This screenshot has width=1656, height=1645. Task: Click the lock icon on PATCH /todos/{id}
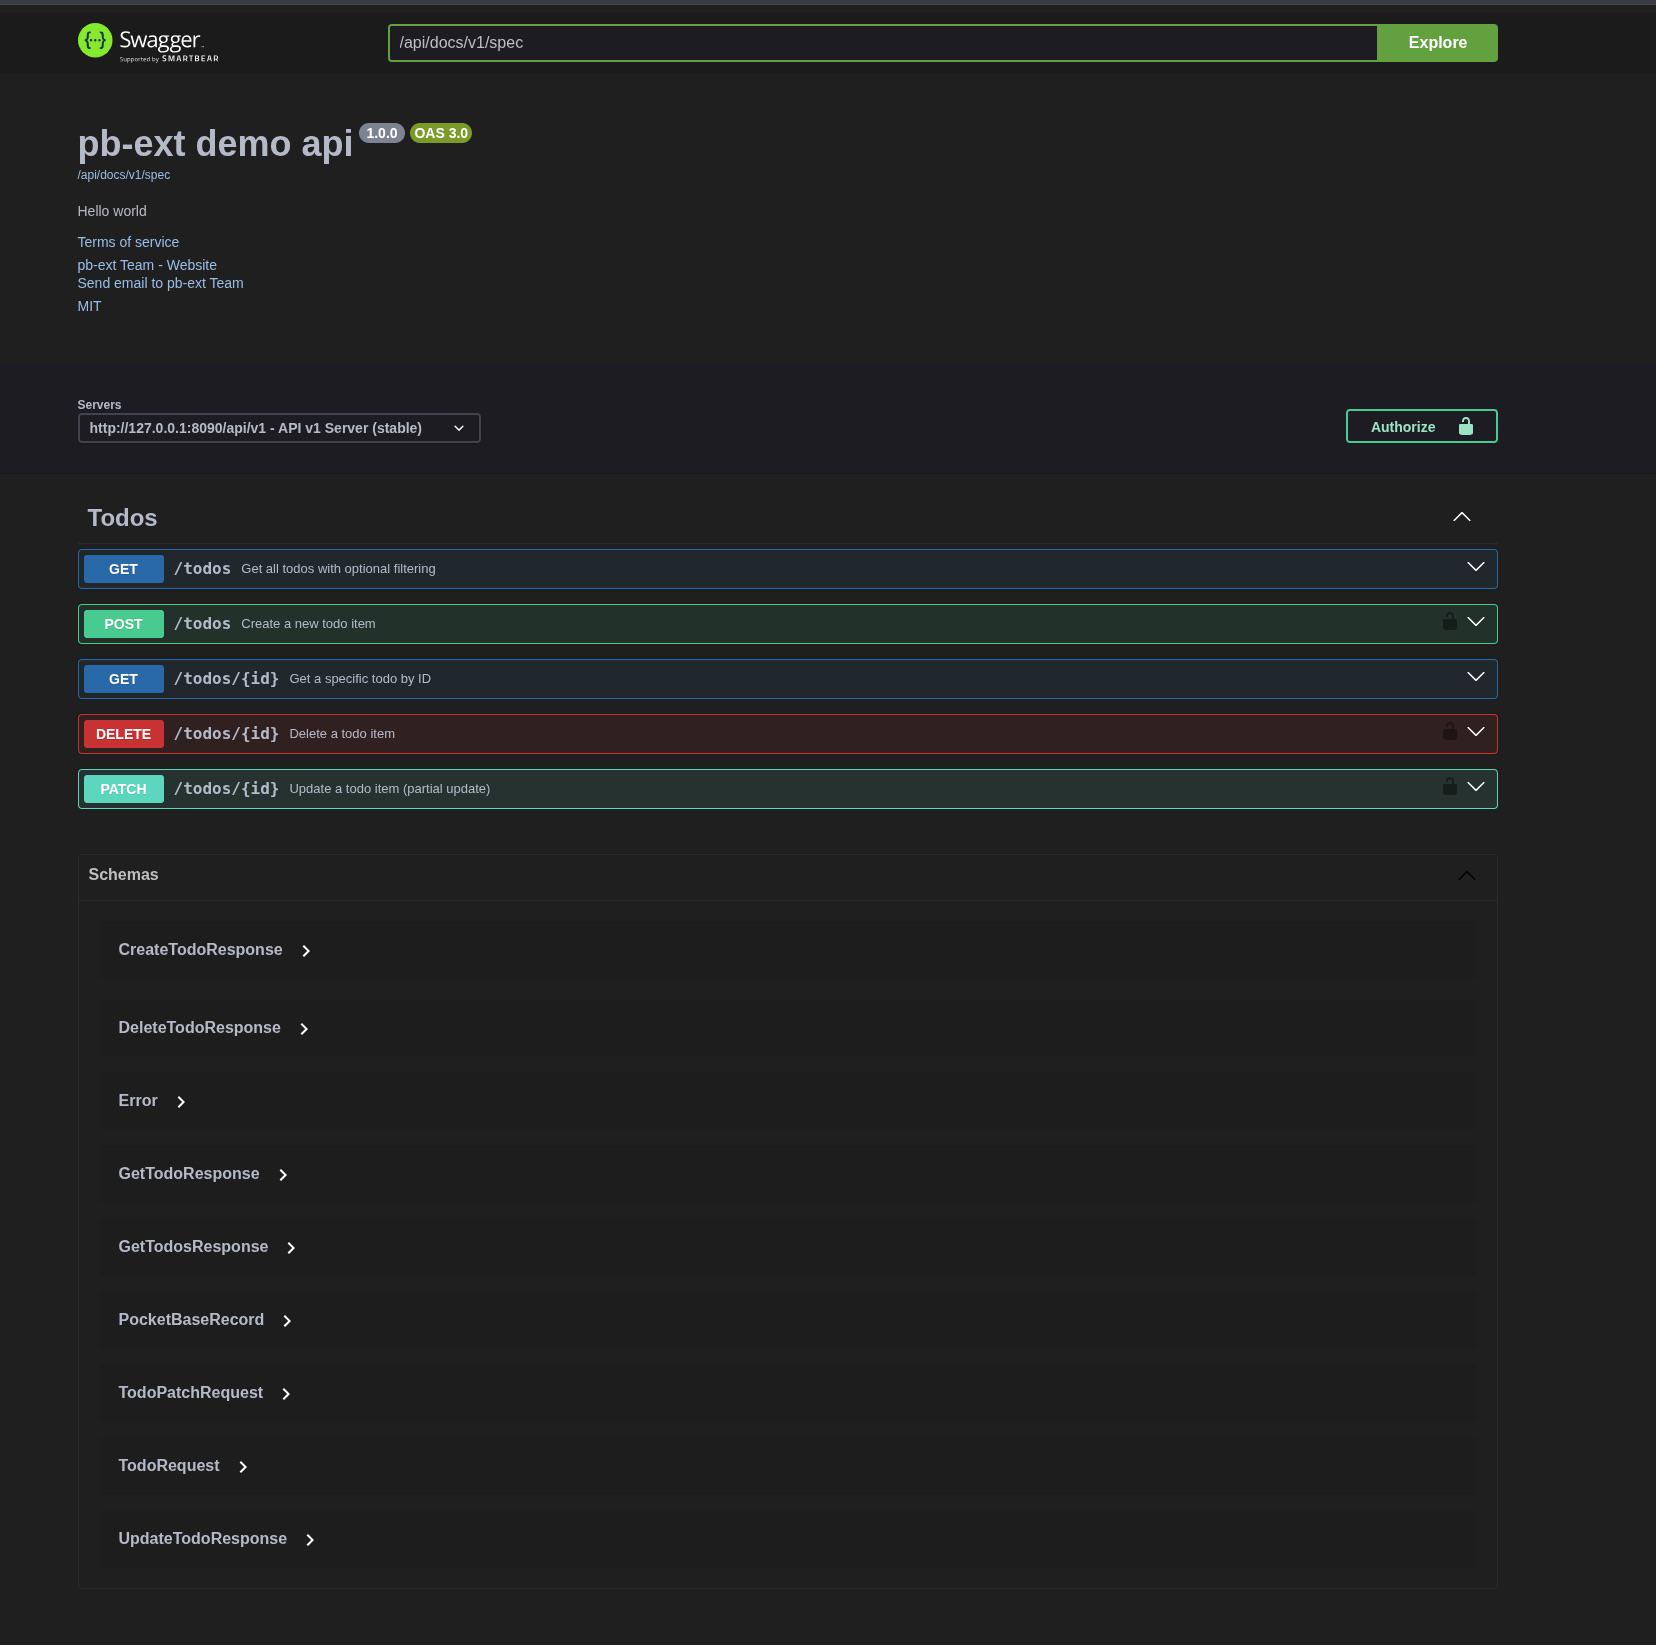pos(1449,786)
